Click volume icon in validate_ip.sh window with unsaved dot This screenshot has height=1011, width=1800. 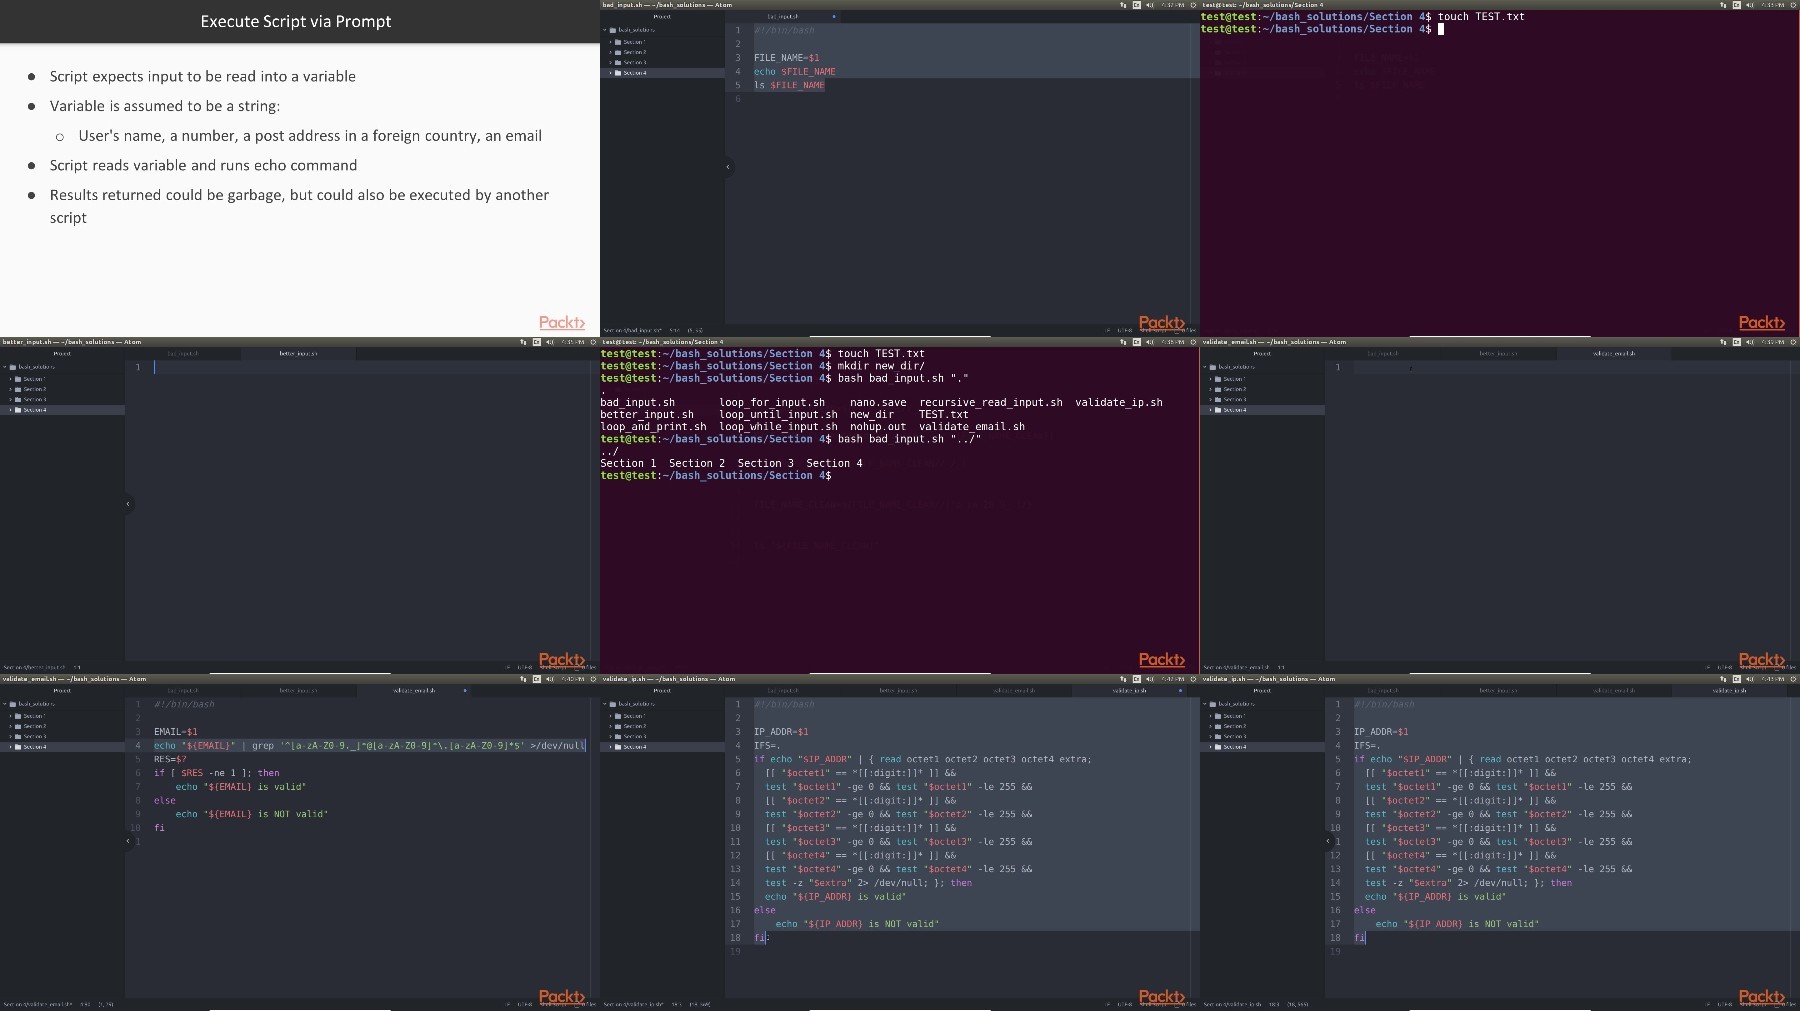pyautogui.click(x=1150, y=679)
